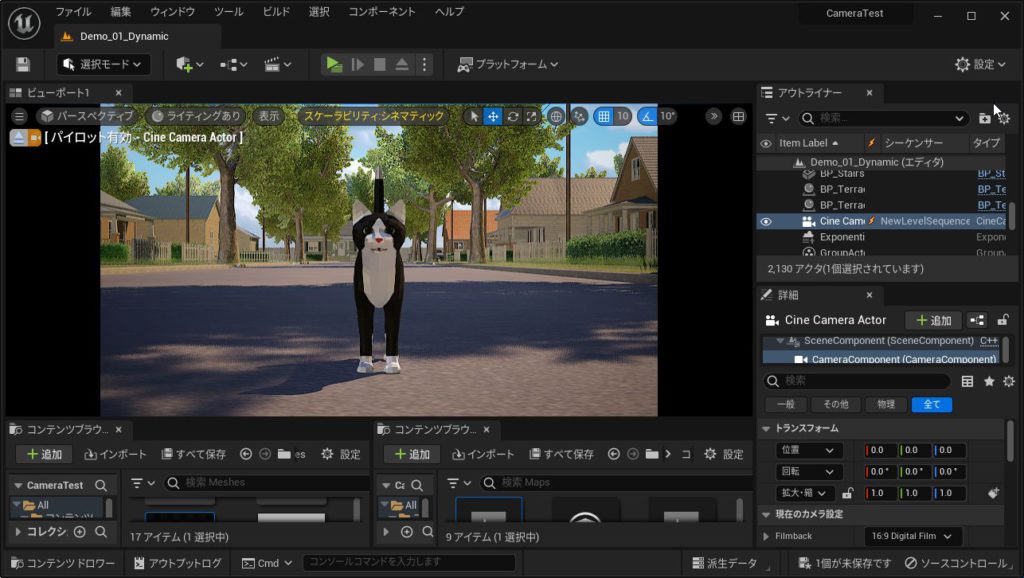Toggle surface snapping icon in viewport
The height and width of the screenshot is (578, 1024).
pyautogui.click(x=579, y=116)
